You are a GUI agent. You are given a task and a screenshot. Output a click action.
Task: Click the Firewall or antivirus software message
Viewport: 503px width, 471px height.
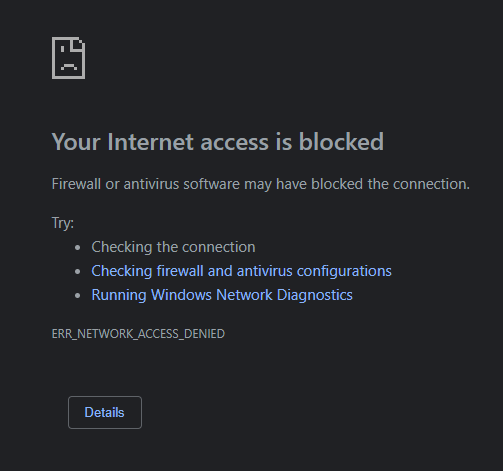(261, 184)
